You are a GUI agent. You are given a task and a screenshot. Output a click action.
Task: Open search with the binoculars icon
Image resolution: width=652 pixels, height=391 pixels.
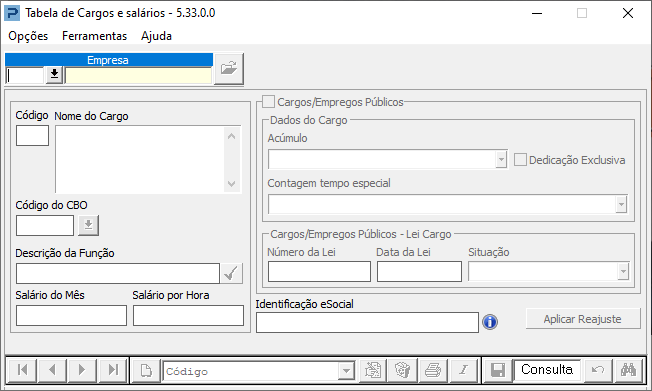click(x=628, y=370)
